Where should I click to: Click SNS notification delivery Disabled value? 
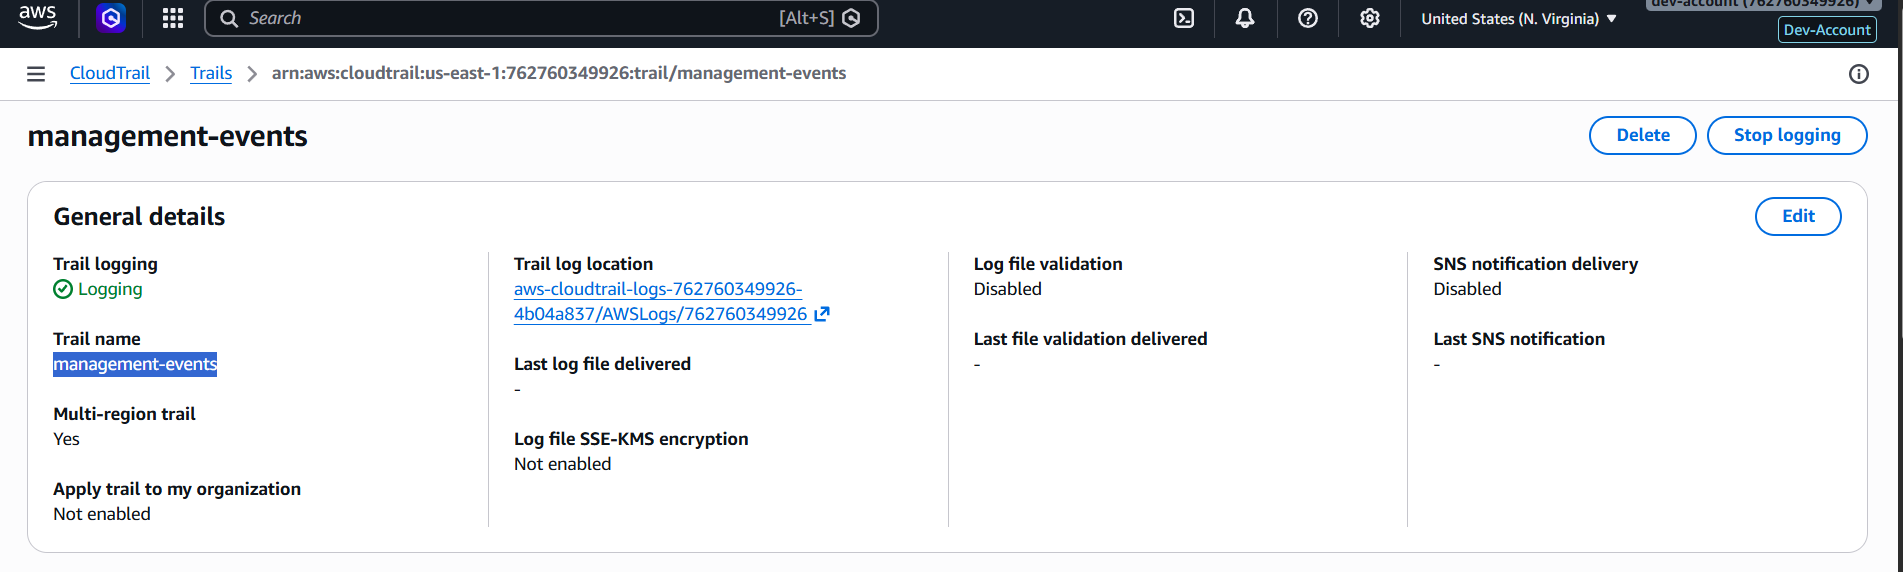1467,289
